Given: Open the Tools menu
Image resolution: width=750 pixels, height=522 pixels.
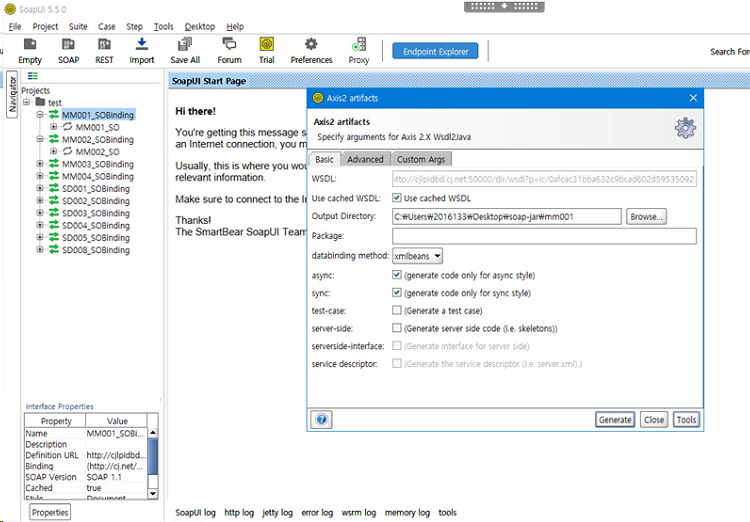Looking at the screenshot, I should click(x=164, y=26).
